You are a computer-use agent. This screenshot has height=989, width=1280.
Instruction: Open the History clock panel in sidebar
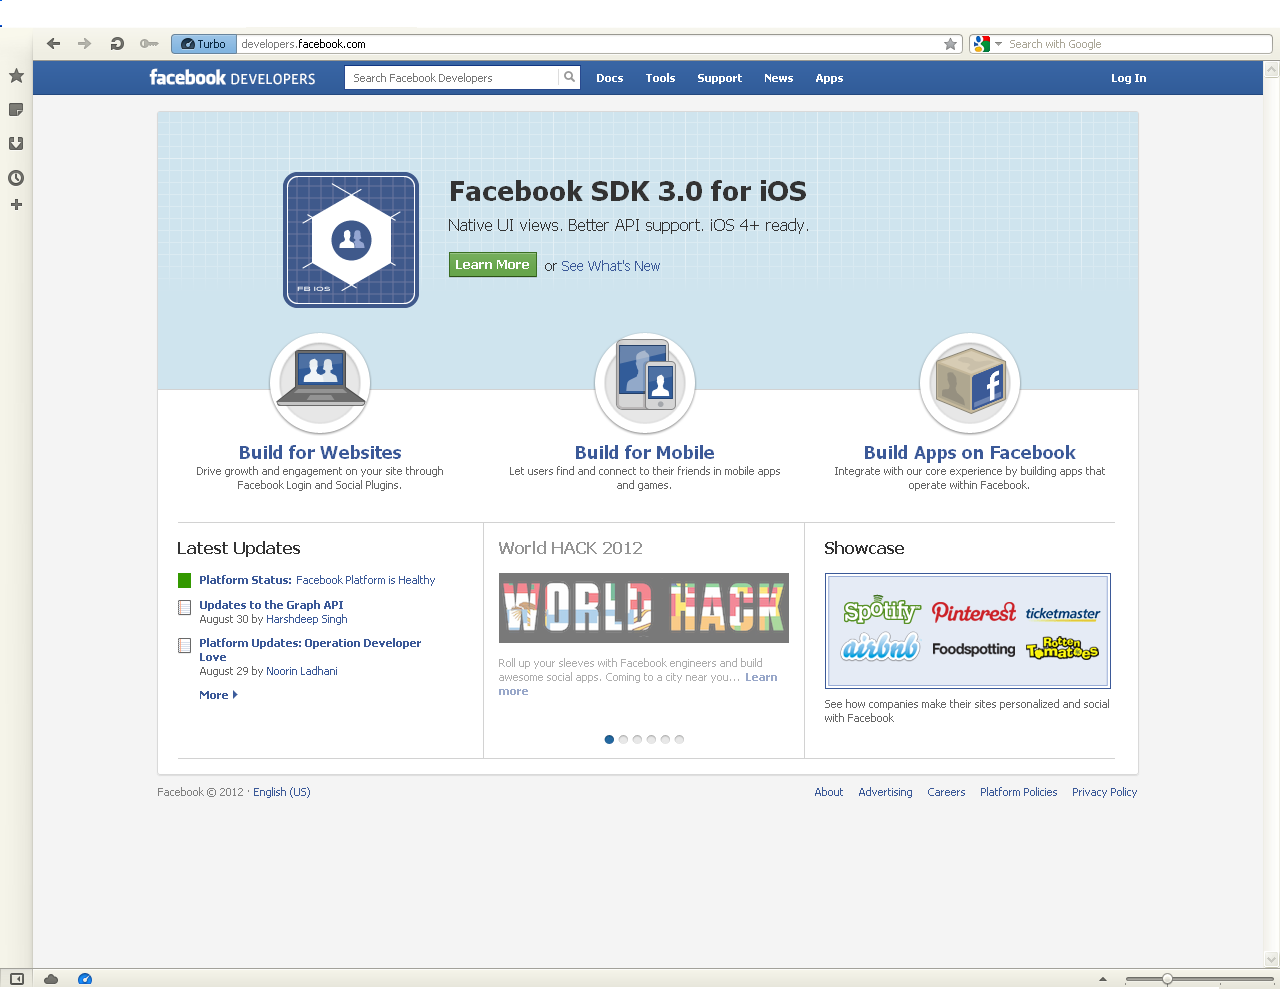click(x=16, y=178)
